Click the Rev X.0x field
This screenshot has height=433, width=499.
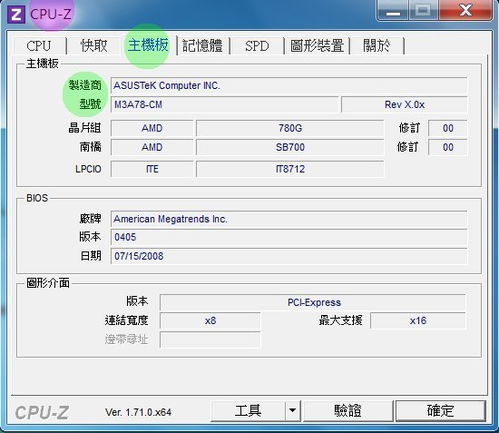pos(404,105)
